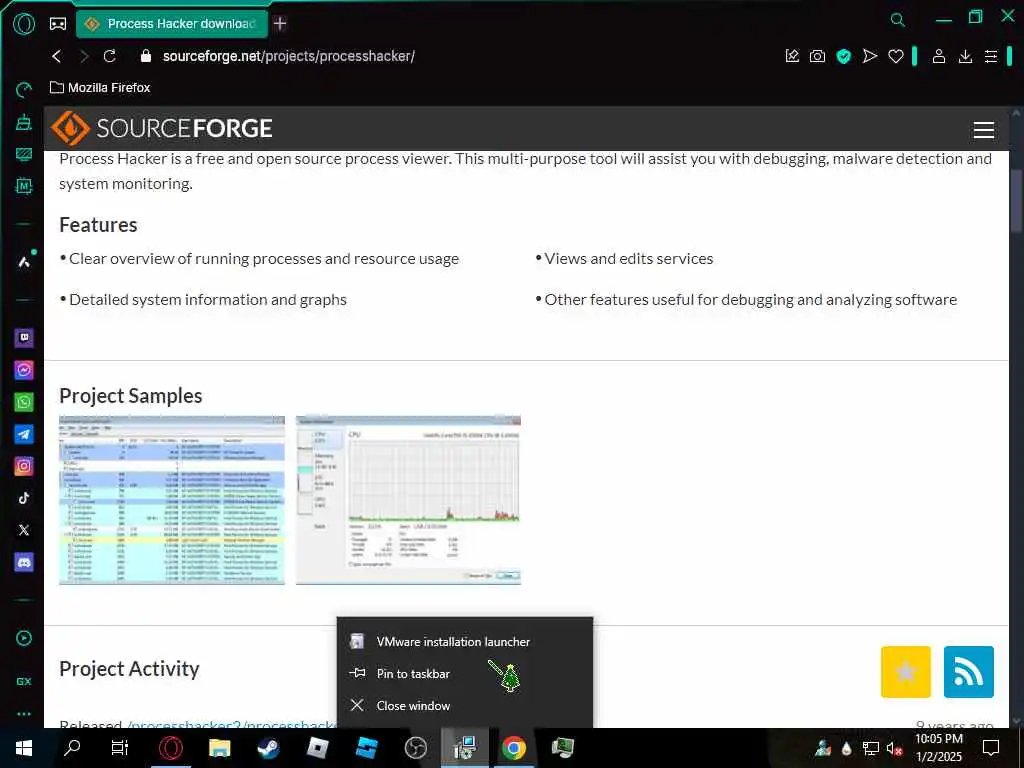Open the Aria AI sidebar icon
The image size is (1024, 768).
coord(24,261)
